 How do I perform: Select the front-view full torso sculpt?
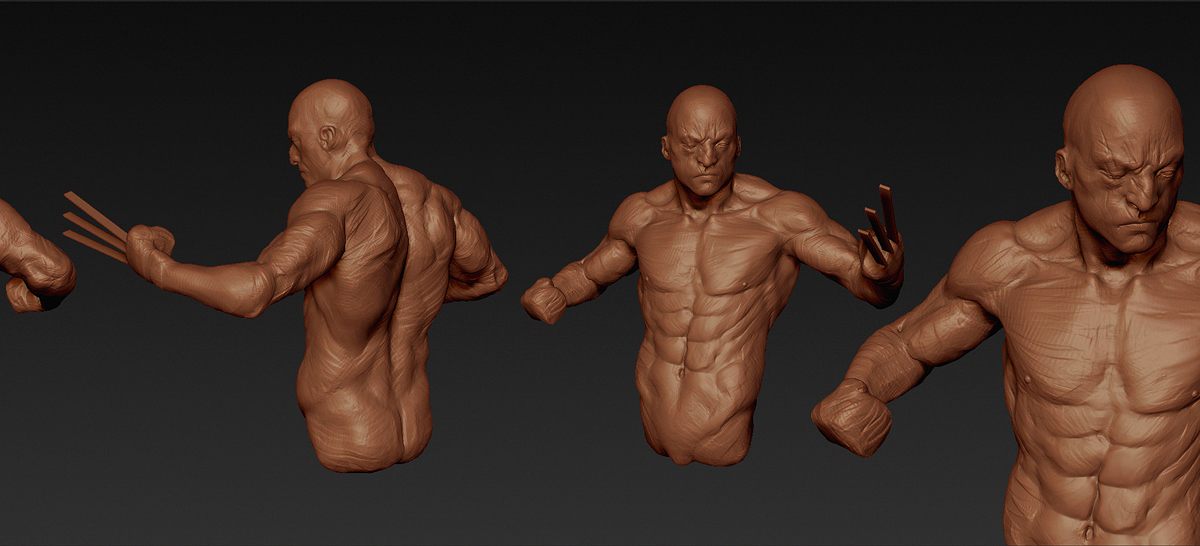click(712, 275)
